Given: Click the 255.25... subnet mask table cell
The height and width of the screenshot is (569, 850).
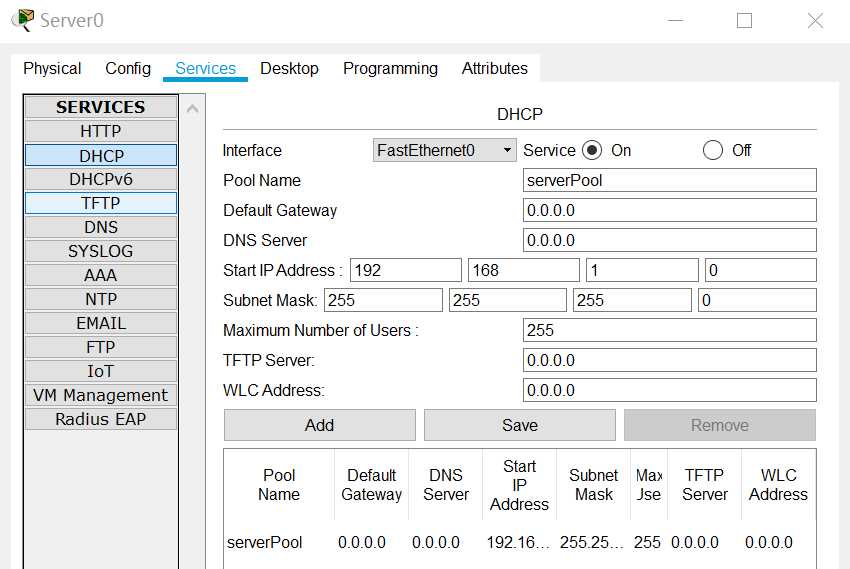Looking at the screenshot, I should click(x=592, y=542).
